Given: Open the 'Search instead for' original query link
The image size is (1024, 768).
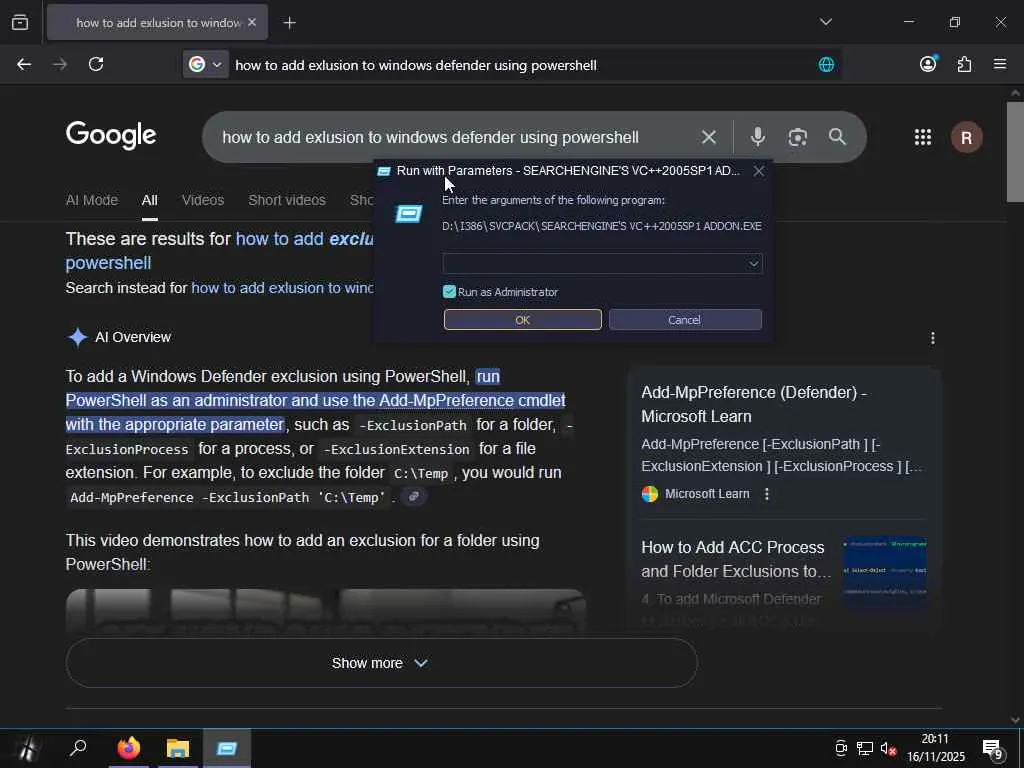Looking at the screenshot, I should [x=282, y=288].
